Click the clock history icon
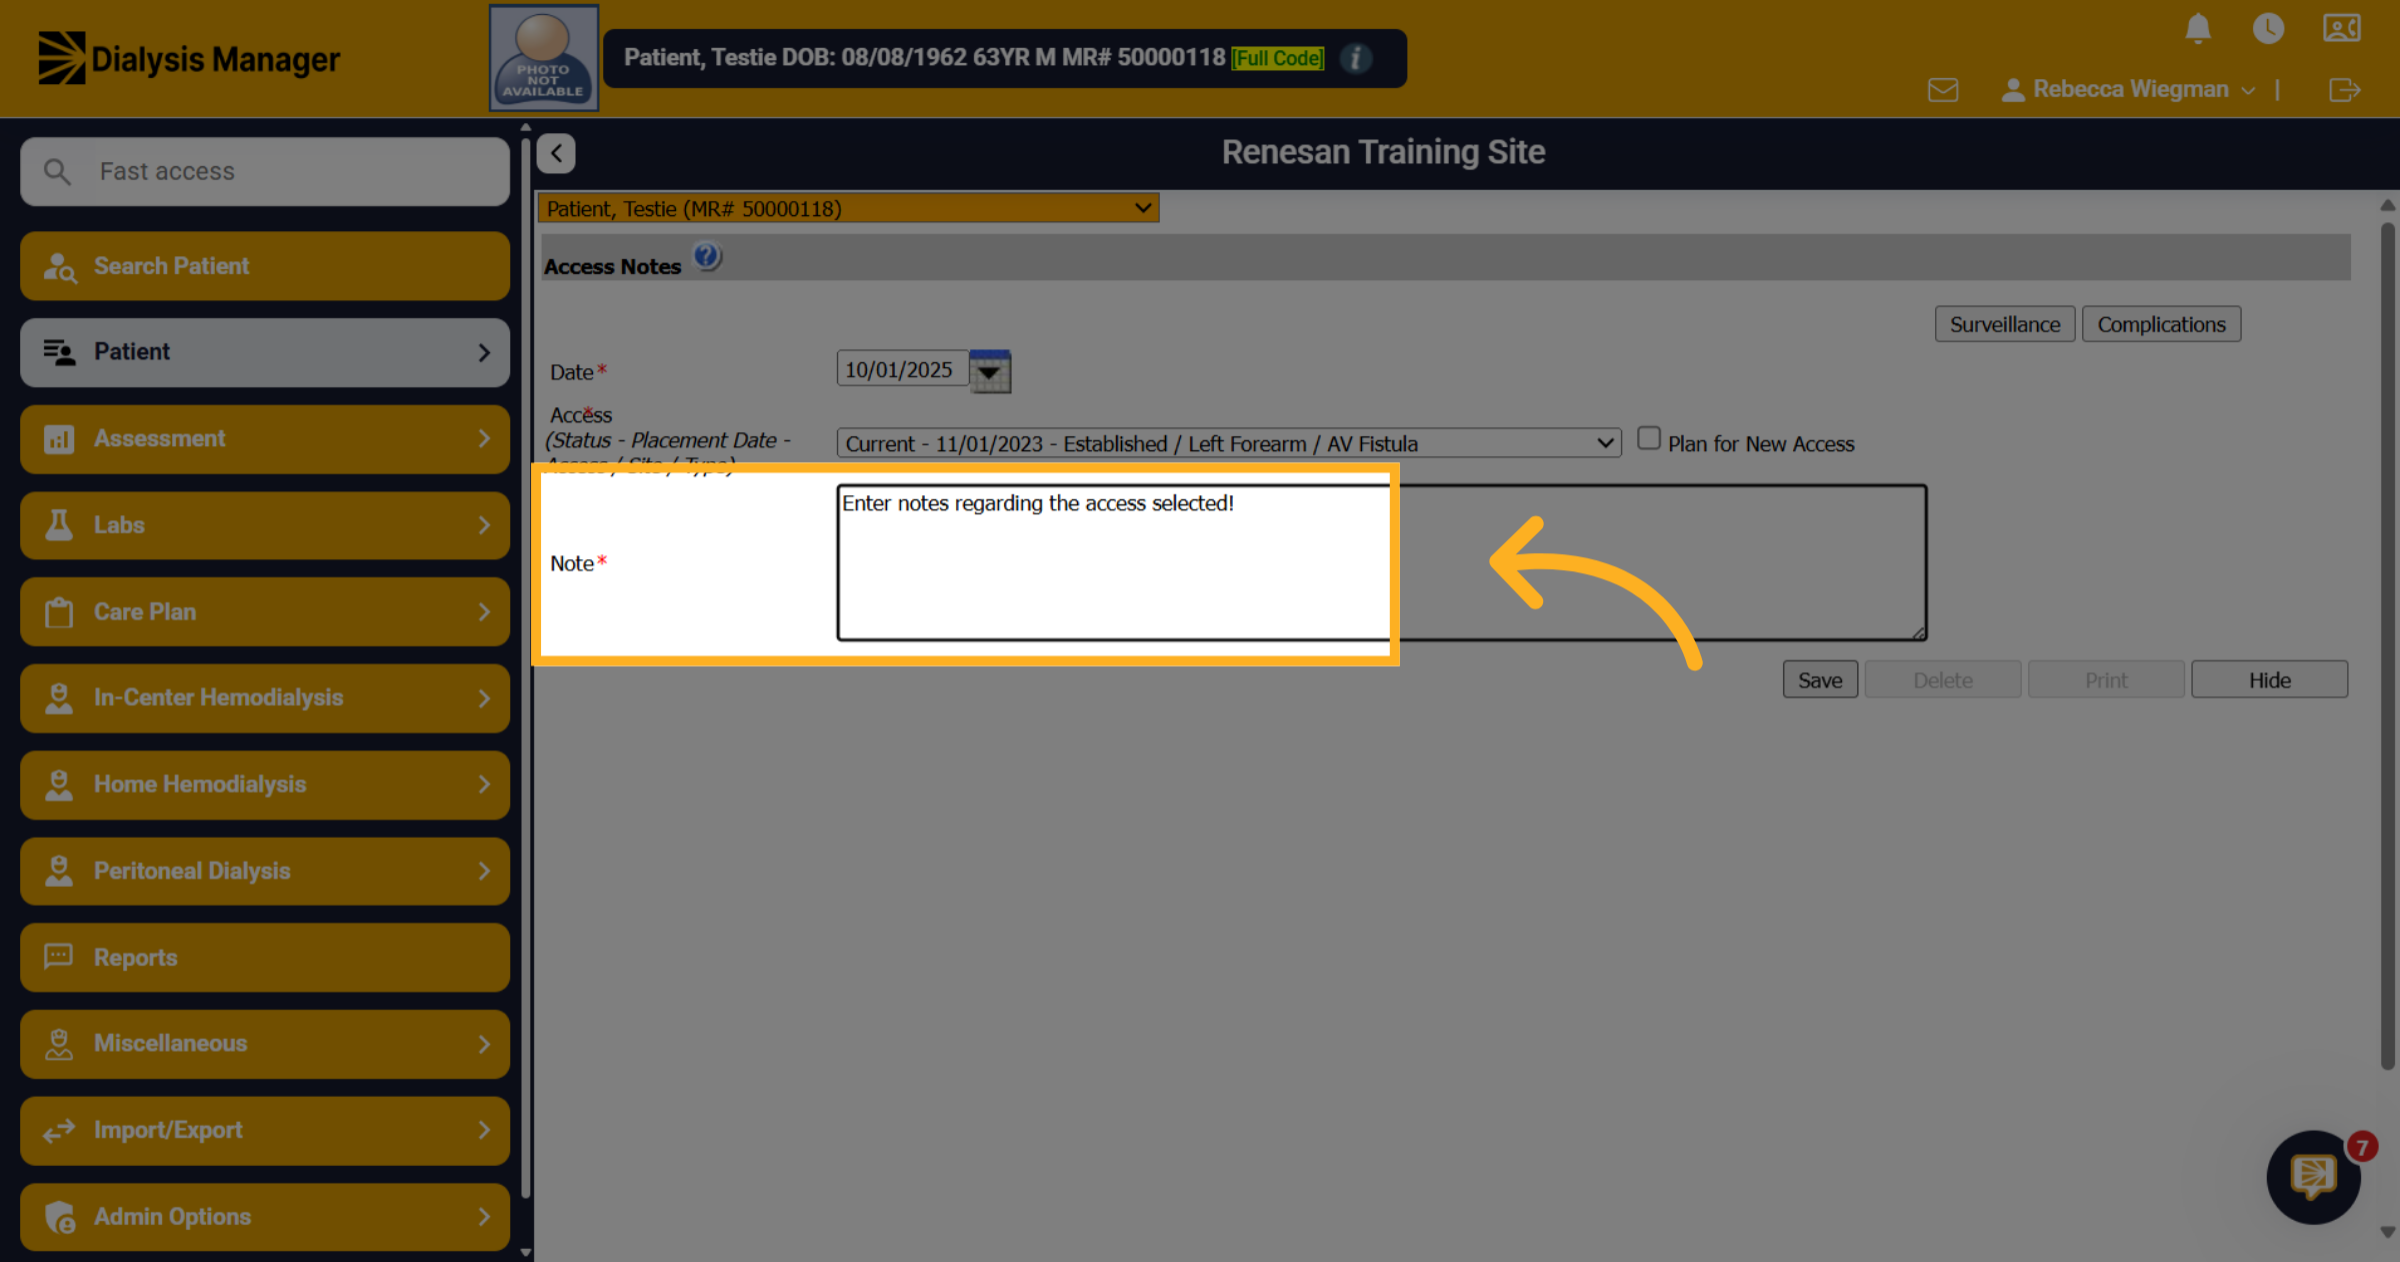The width and height of the screenshot is (2400, 1262). coord(2268,28)
